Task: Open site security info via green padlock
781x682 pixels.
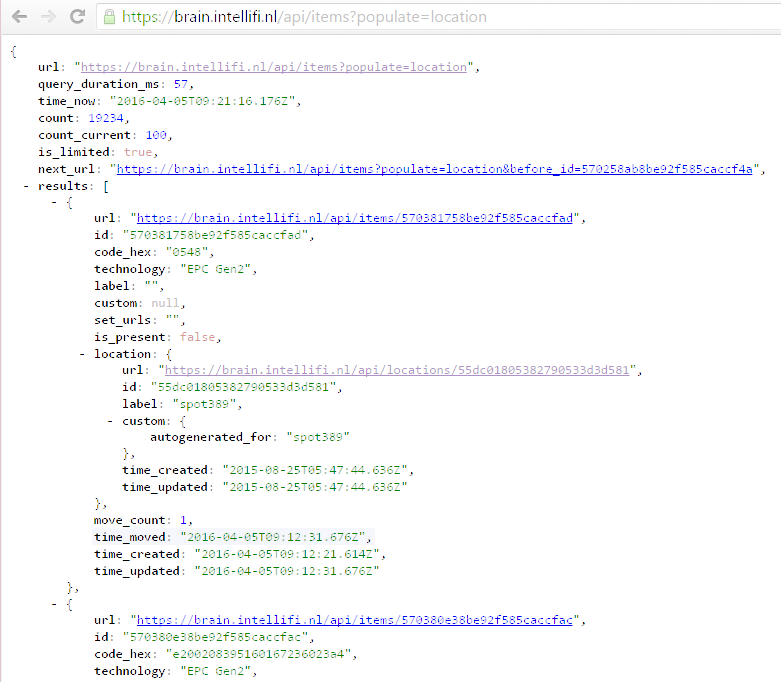Action: [109, 17]
